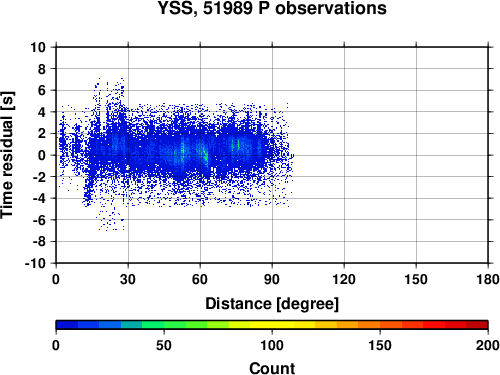Click the colorbar tick label 150
This screenshot has width=500, height=375.
pos(380,345)
